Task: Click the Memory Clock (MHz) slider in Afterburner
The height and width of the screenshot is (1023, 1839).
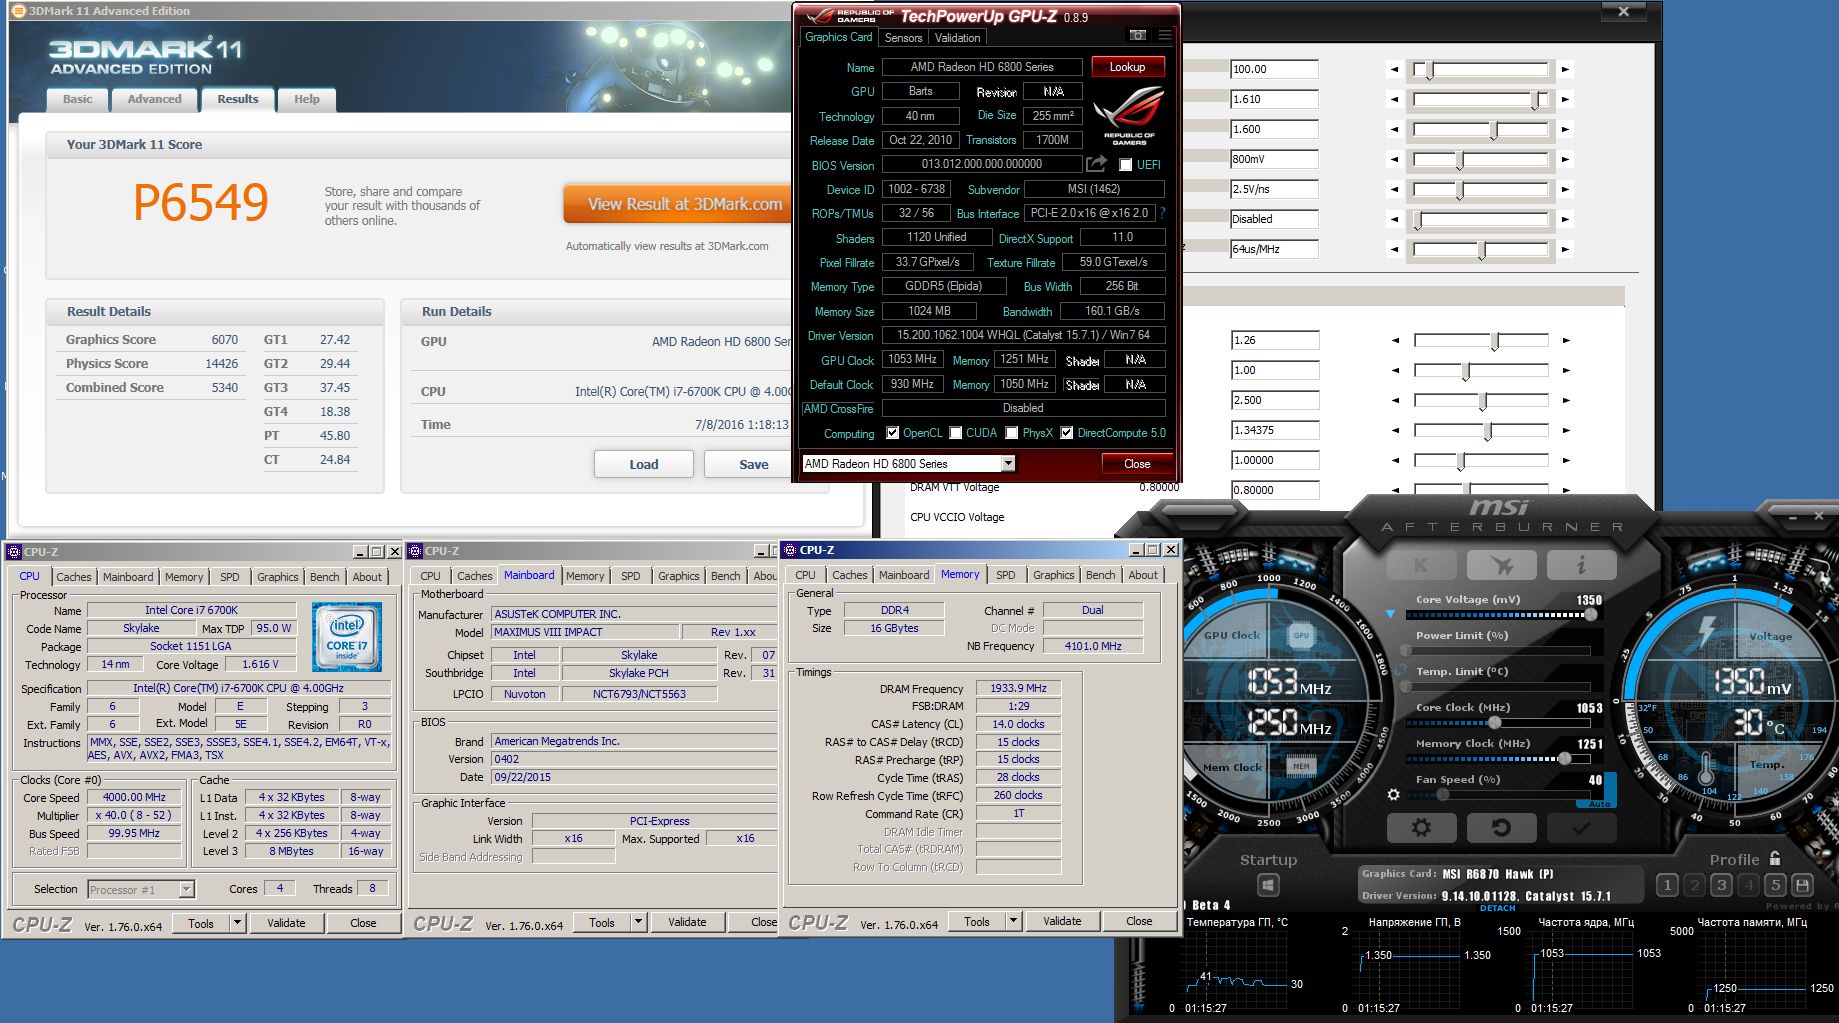Action: pos(1498,758)
